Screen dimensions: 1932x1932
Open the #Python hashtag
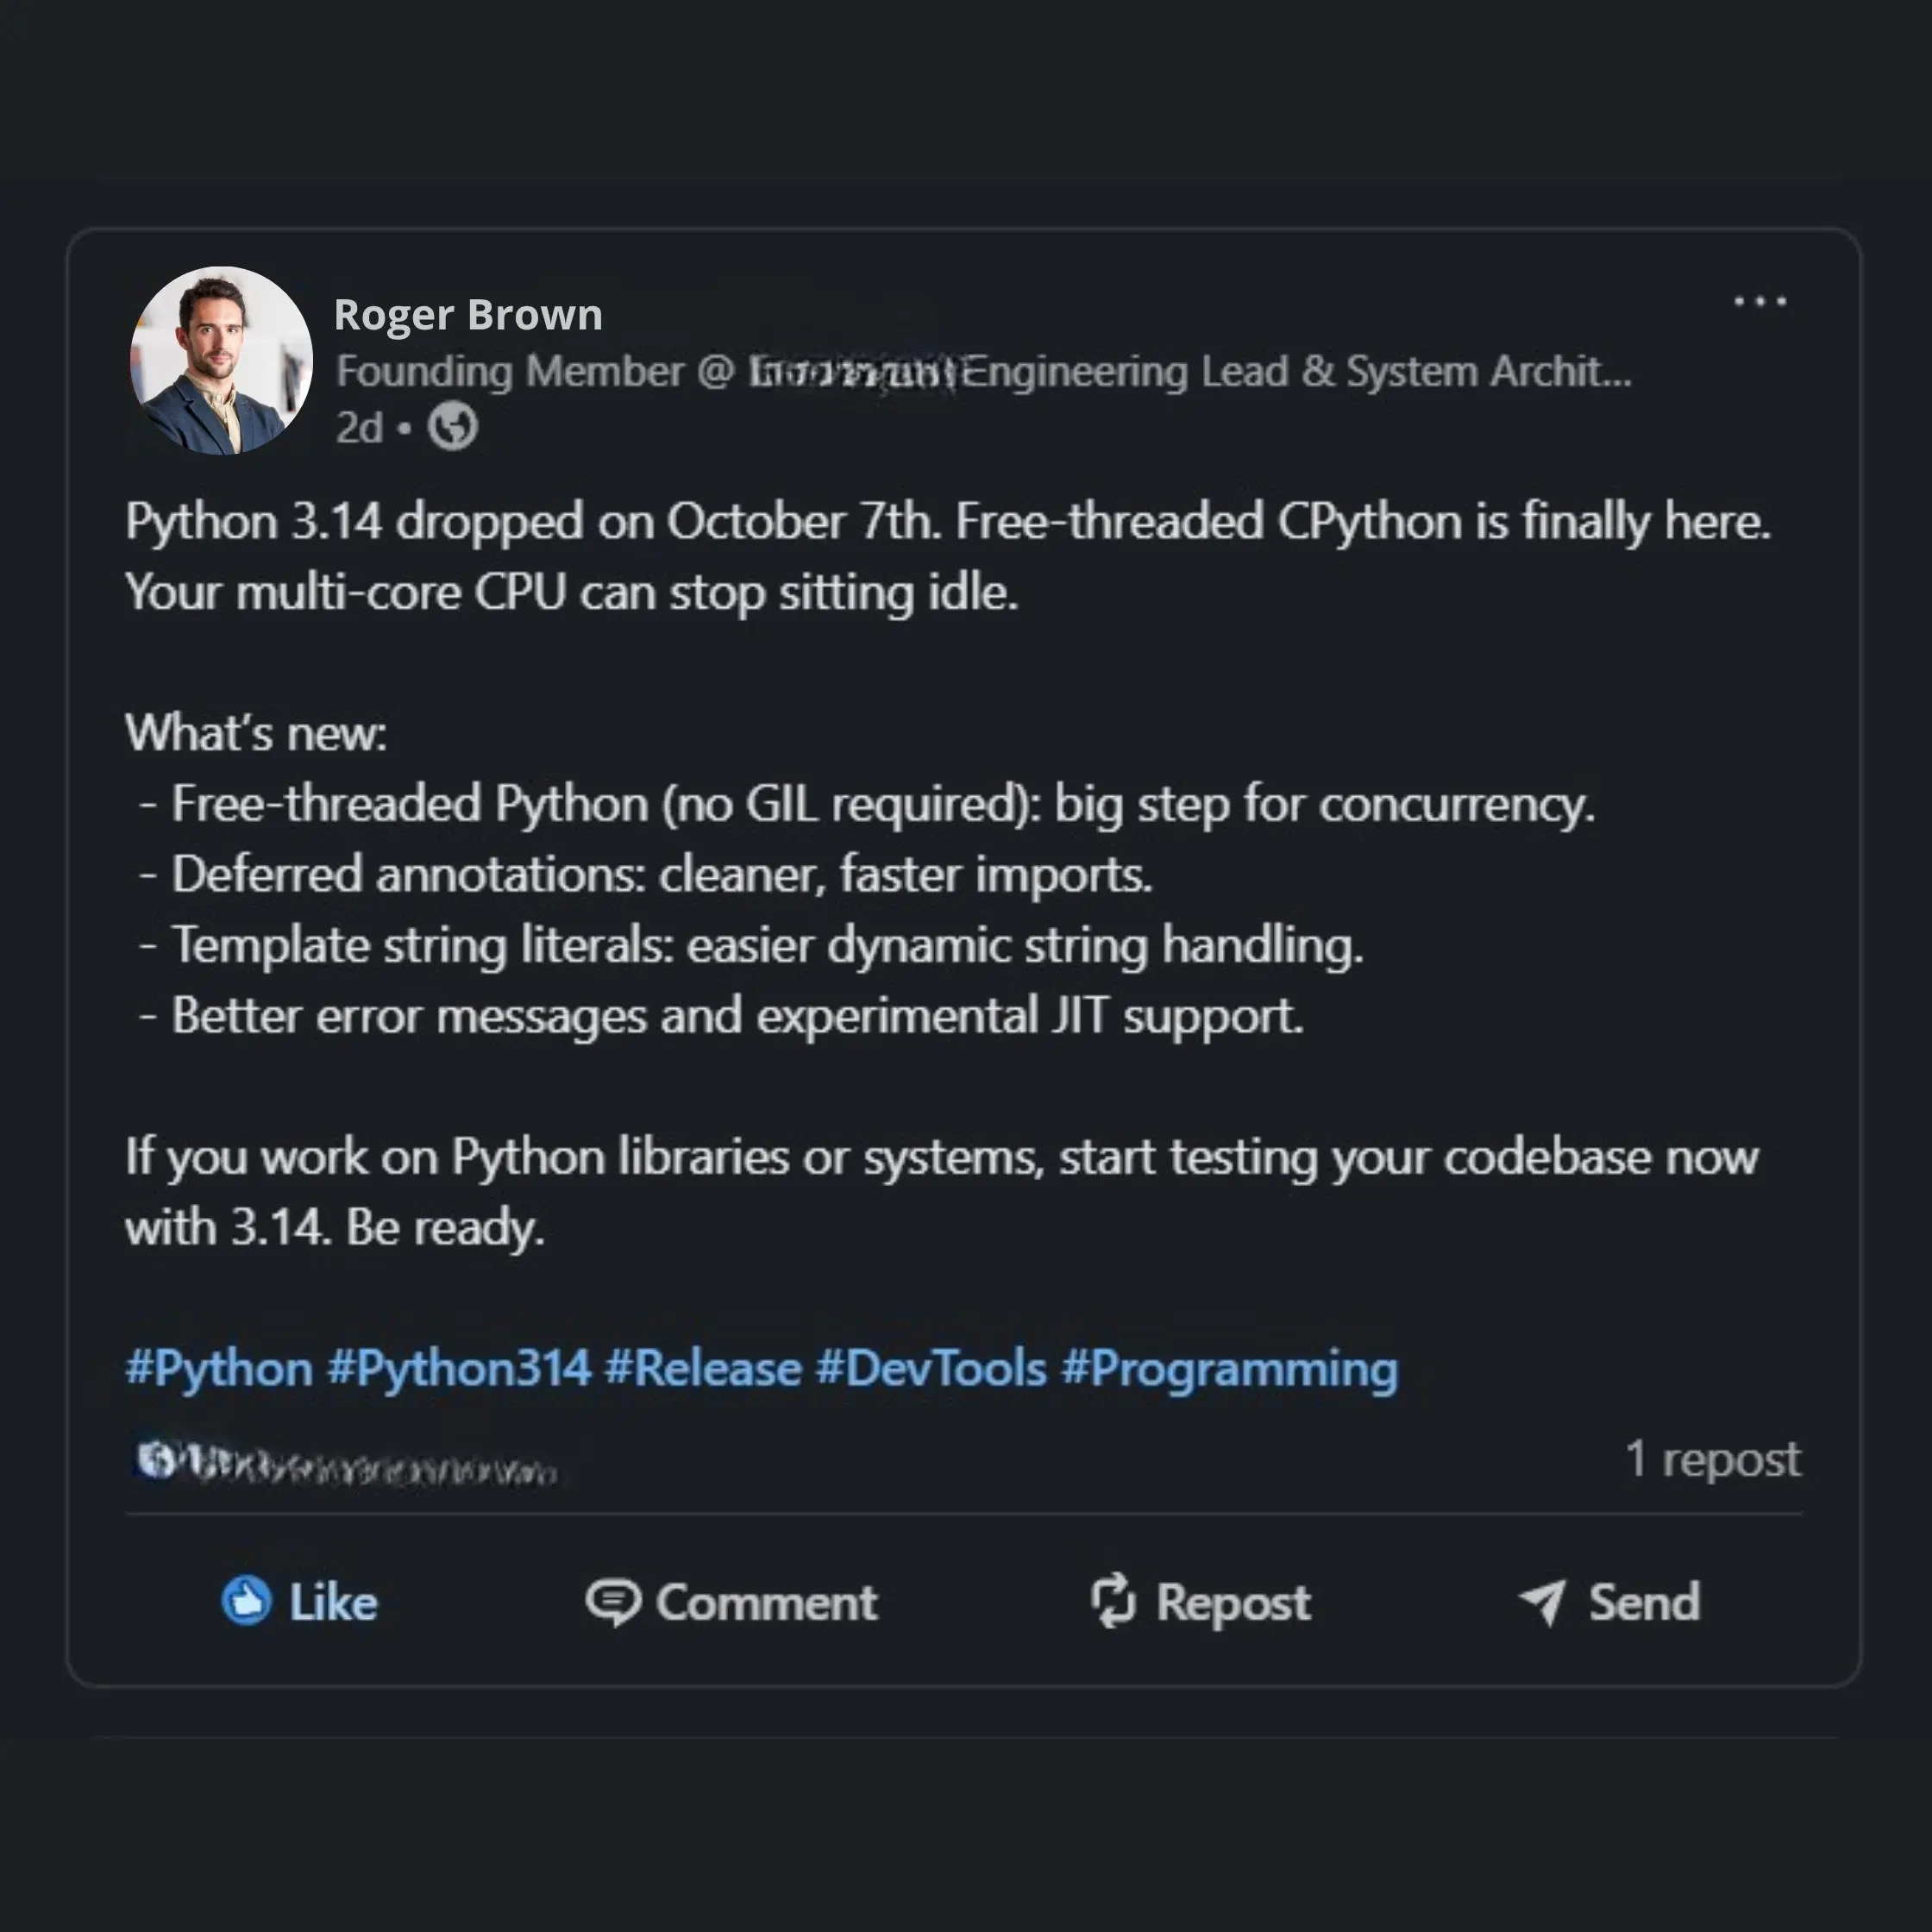pos(219,1368)
